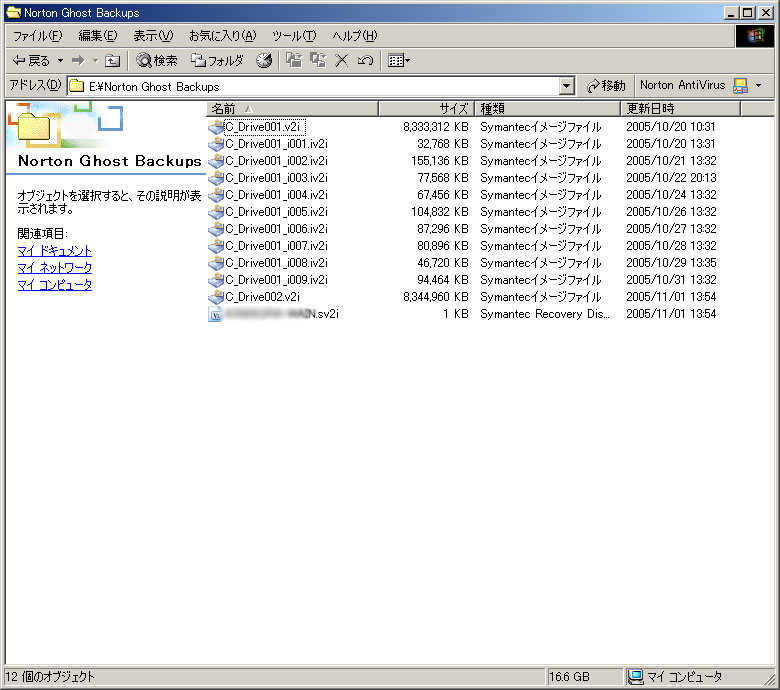Viewport: 780px width, 690px height.
Task: Open the ファイル(F) menu
Action: [x=36, y=36]
